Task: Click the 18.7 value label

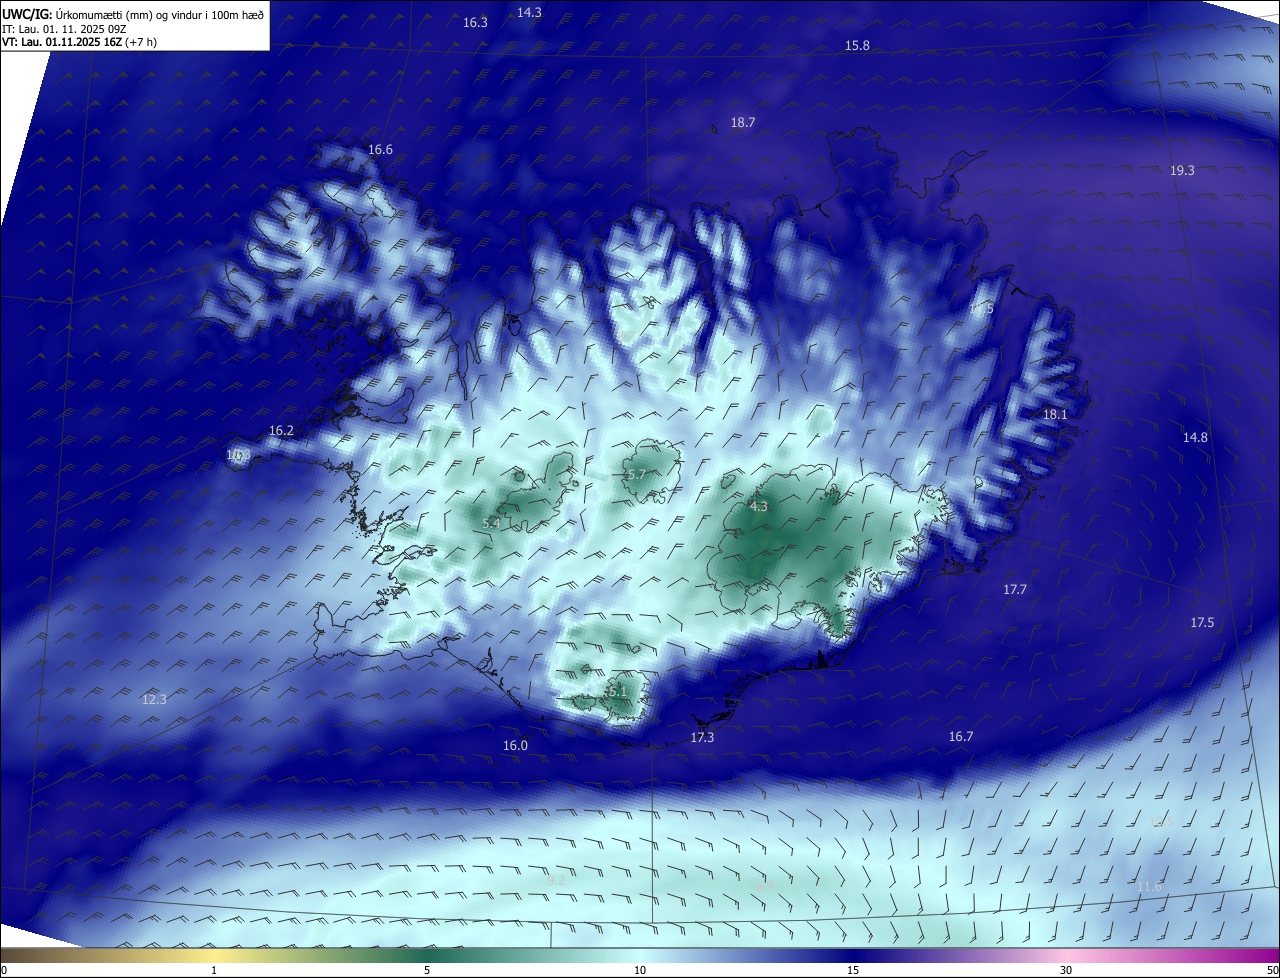Action: [742, 123]
